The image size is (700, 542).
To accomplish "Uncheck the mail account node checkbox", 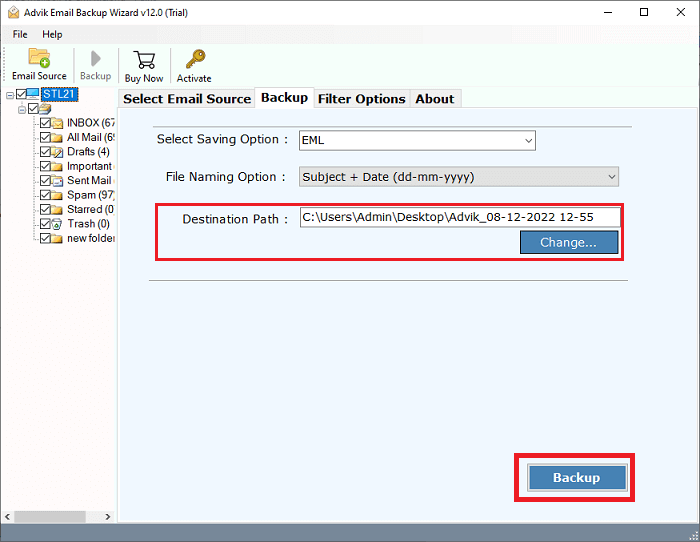I will [x=33, y=108].
